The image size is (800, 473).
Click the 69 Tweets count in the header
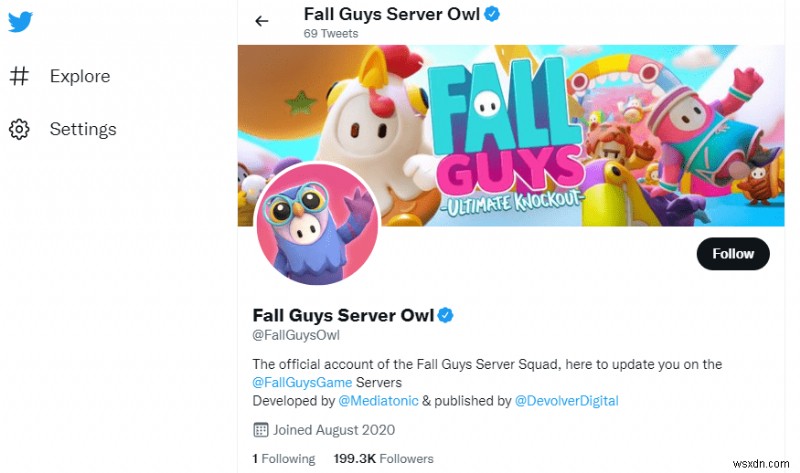point(330,33)
